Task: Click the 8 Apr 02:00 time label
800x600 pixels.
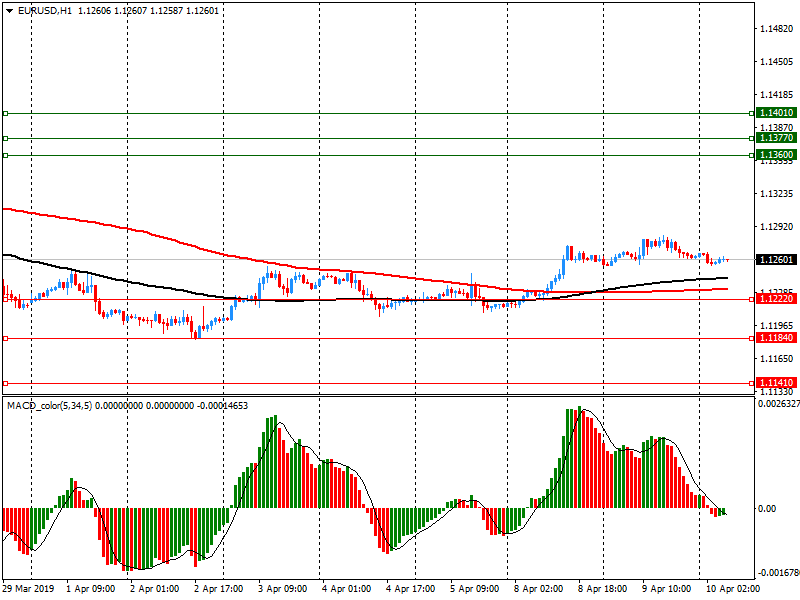Action: [539, 589]
